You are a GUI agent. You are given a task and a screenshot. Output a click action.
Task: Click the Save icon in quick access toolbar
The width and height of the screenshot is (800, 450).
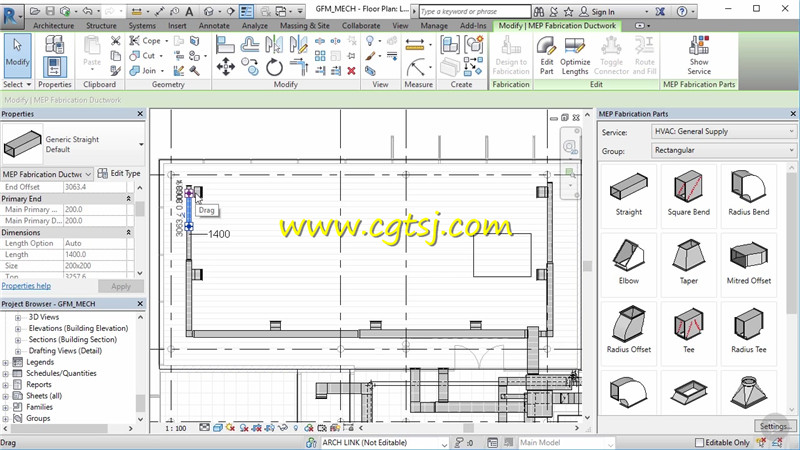[x=50, y=11]
